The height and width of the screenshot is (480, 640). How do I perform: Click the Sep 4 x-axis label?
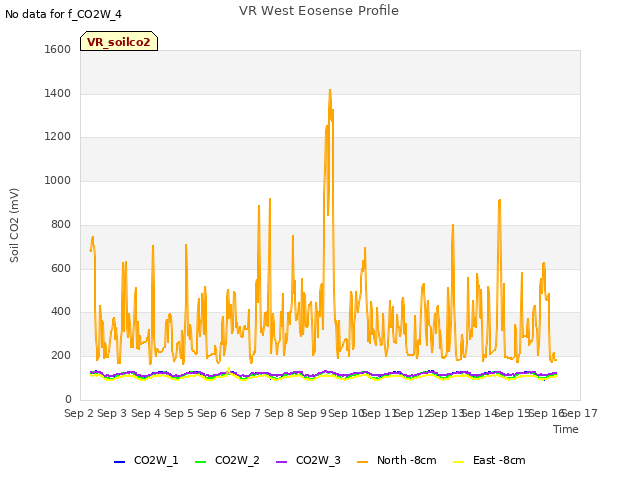146,413
